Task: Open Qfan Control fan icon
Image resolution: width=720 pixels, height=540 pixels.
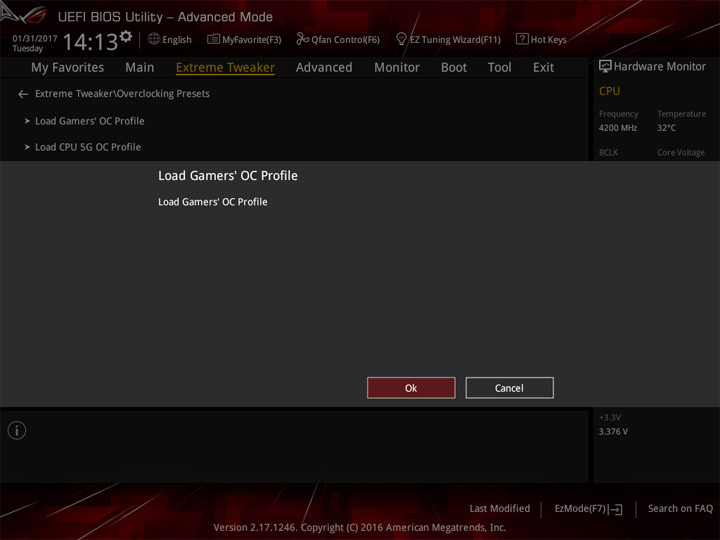Action: coord(302,39)
